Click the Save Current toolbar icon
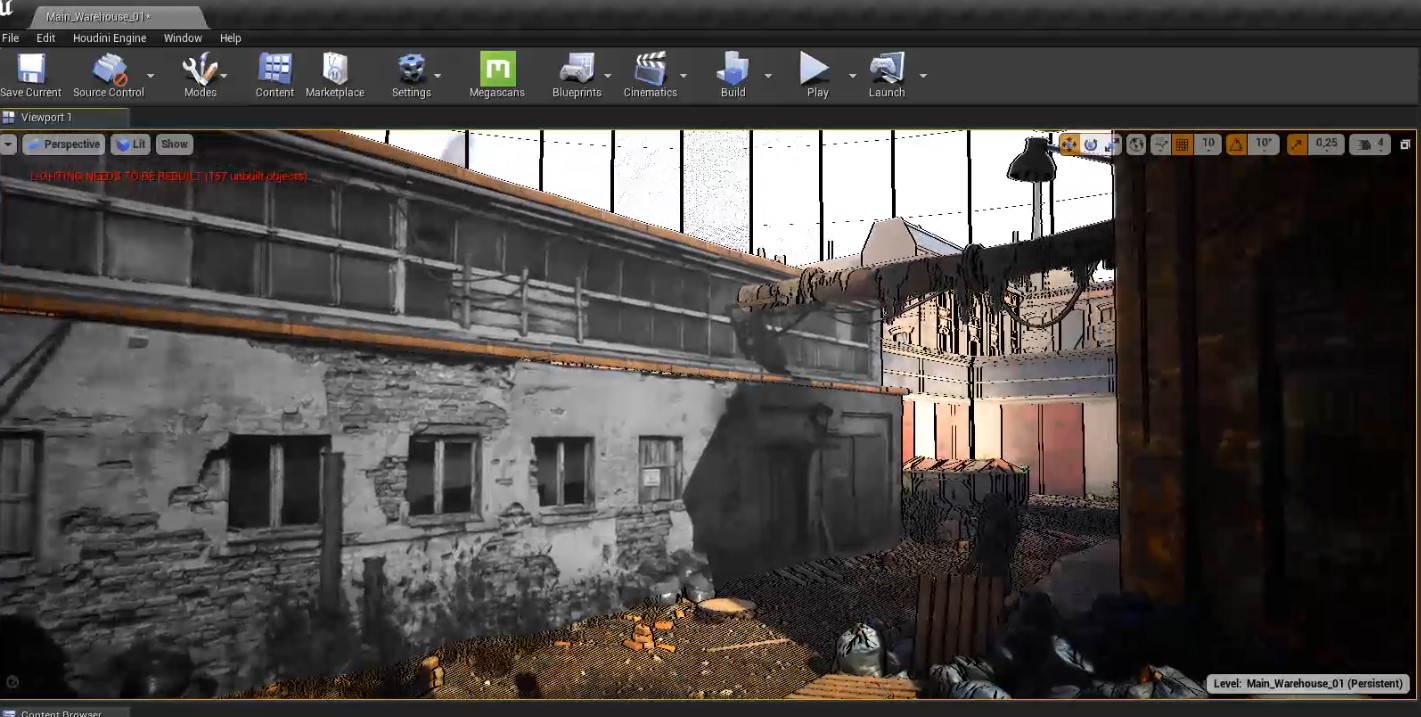Viewport: 1421px width, 717px height. coord(31,75)
